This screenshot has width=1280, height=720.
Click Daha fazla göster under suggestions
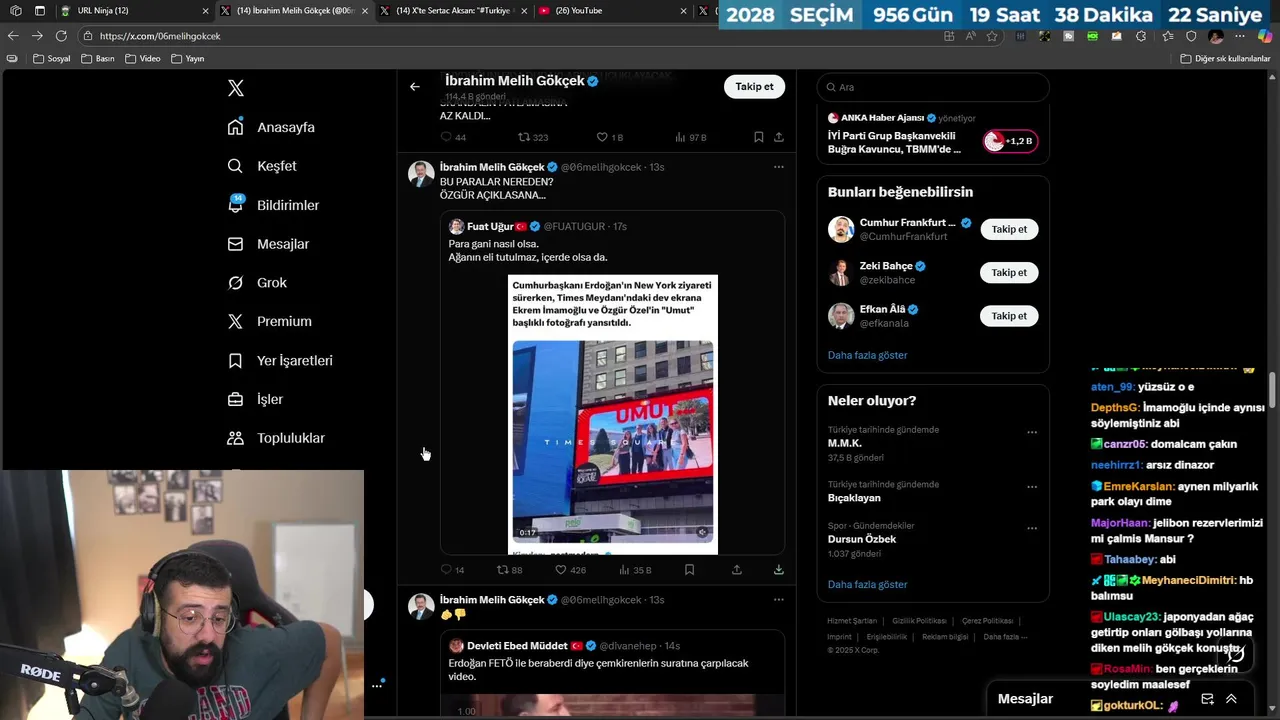867,355
